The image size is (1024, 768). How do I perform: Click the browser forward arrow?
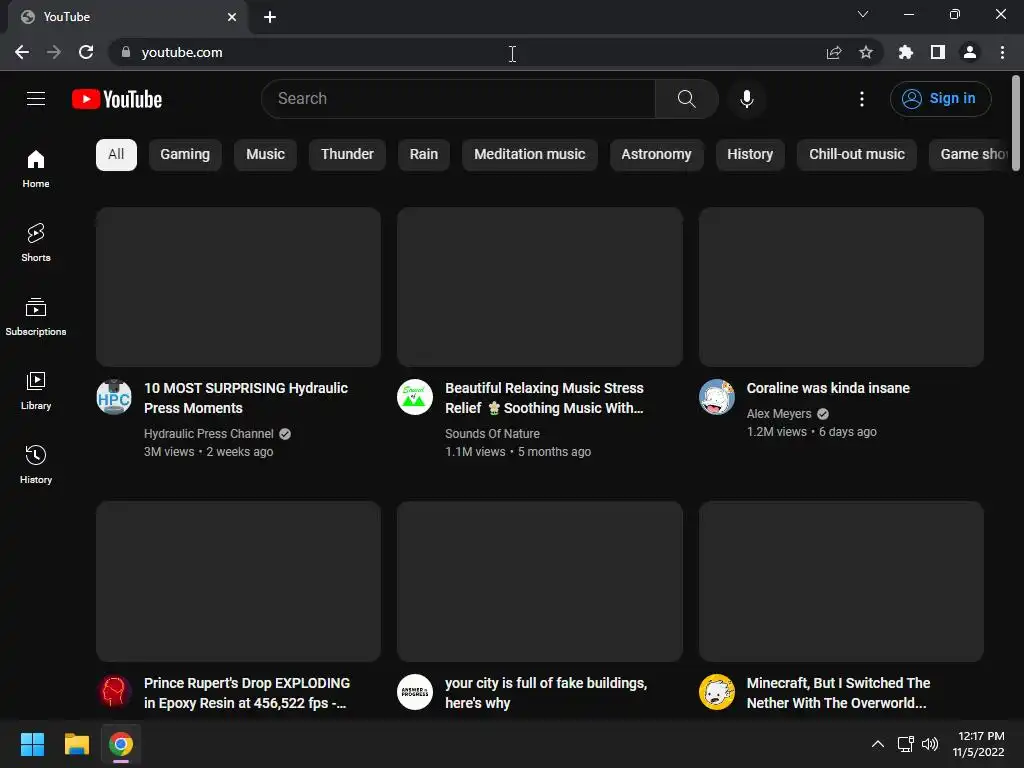(54, 52)
